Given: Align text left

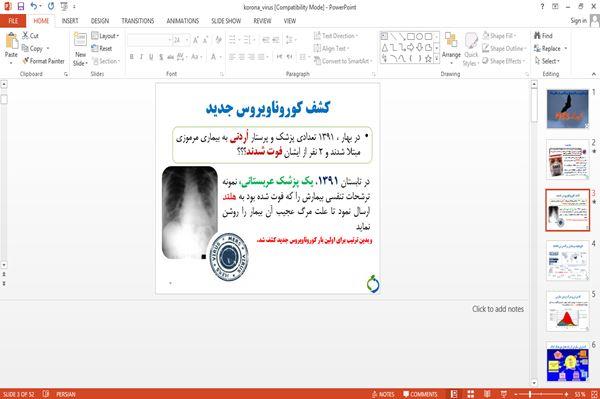Looking at the screenshot, I should (x=232, y=57).
